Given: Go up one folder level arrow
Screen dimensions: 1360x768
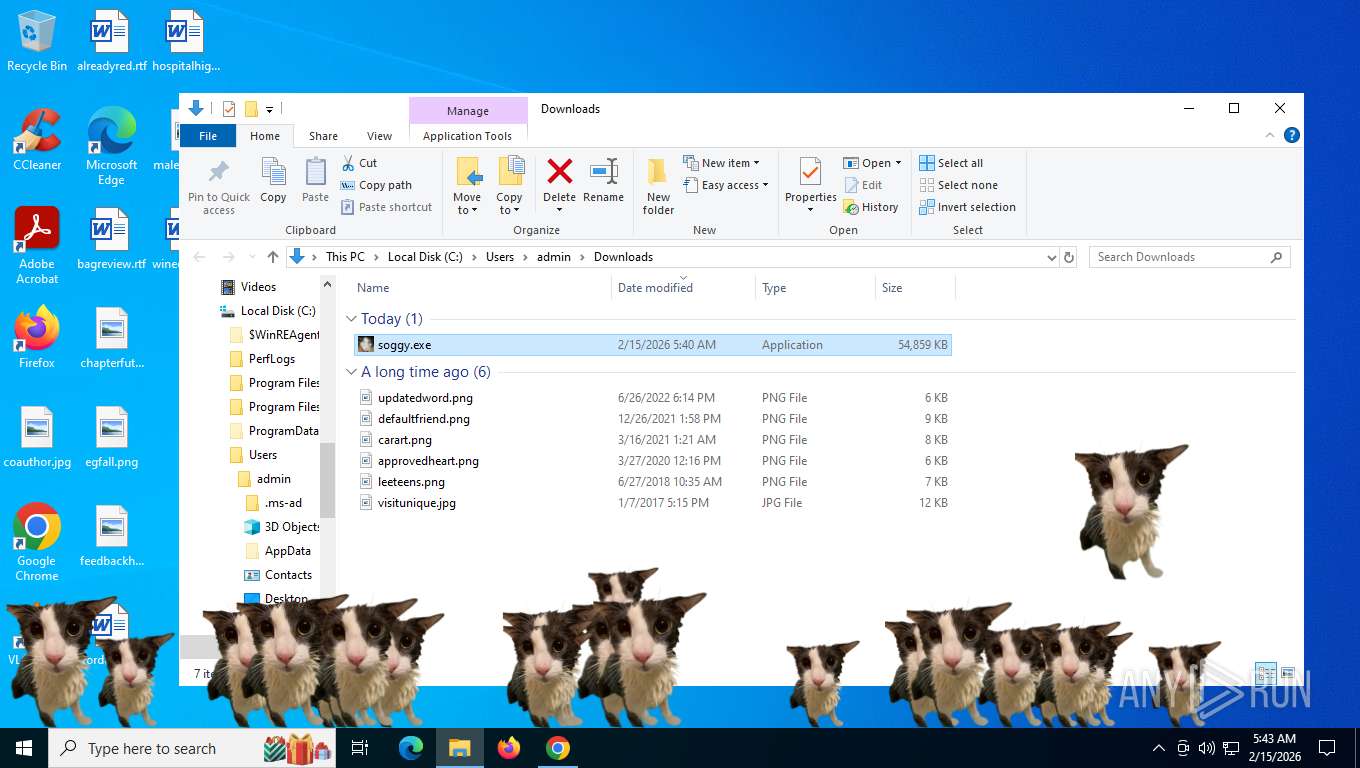Looking at the screenshot, I should 273,257.
